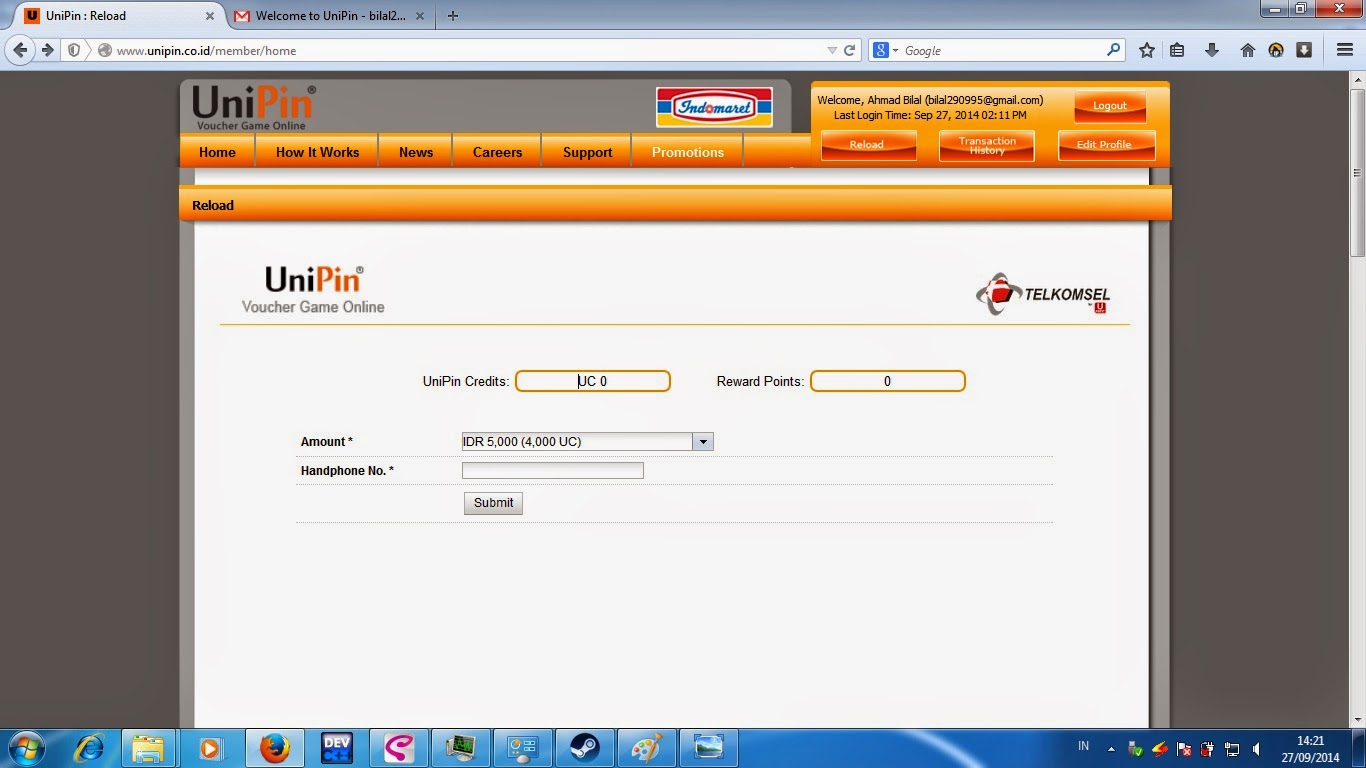The height and width of the screenshot is (768, 1366).
Task: Open the bookmarks list icon
Action: [x=1177, y=50]
